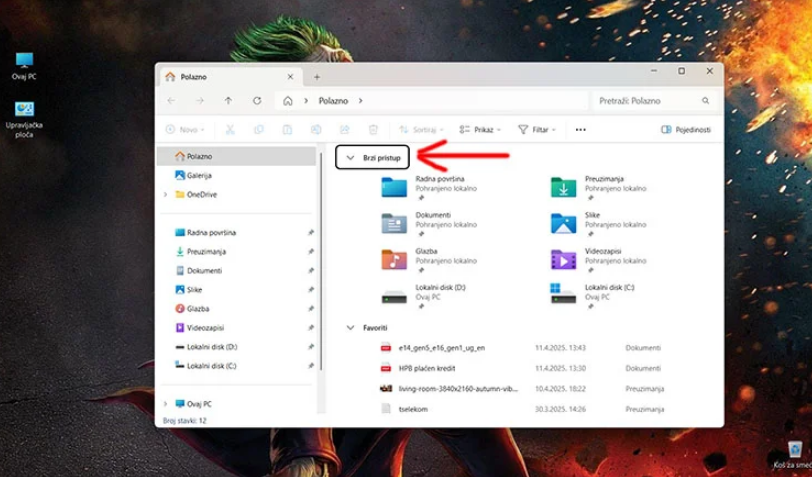Unpin Videozapisi via sidebar pin icon

(311, 328)
